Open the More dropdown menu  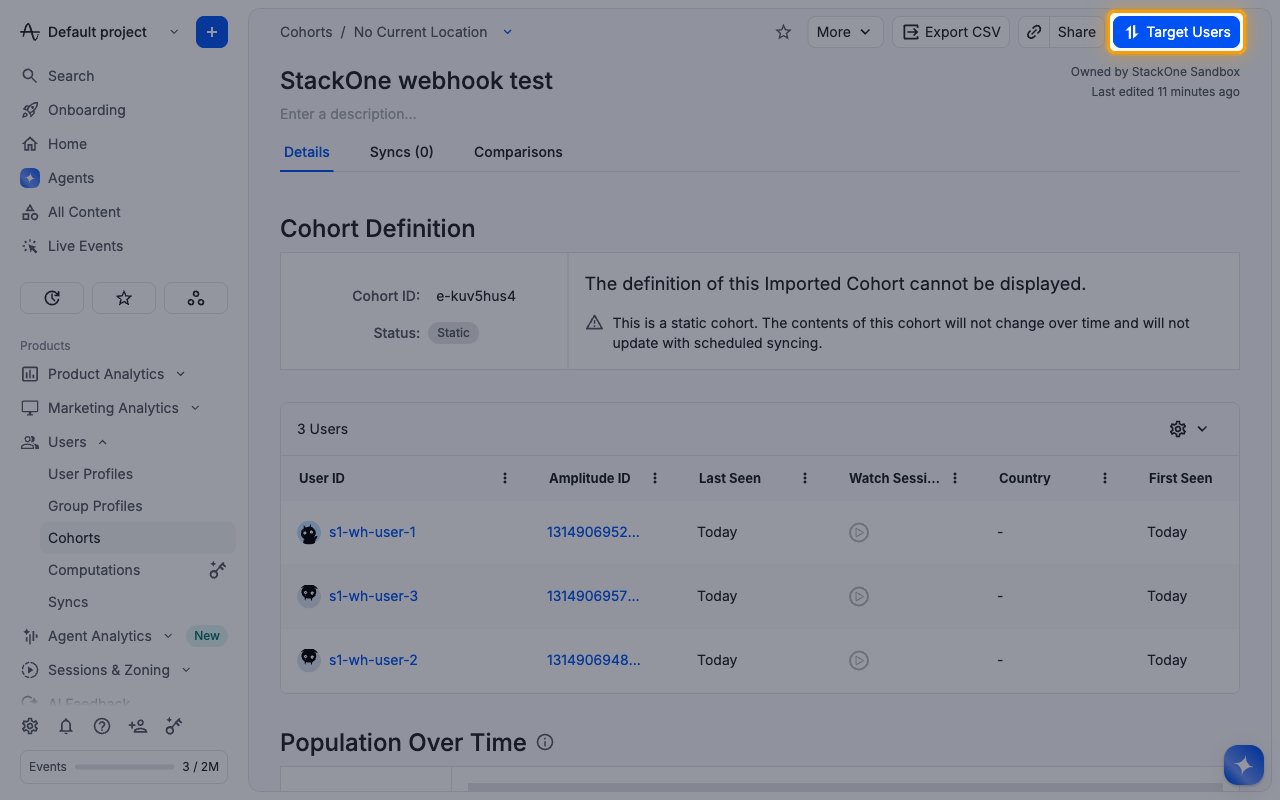pyautogui.click(x=845, y=32)
